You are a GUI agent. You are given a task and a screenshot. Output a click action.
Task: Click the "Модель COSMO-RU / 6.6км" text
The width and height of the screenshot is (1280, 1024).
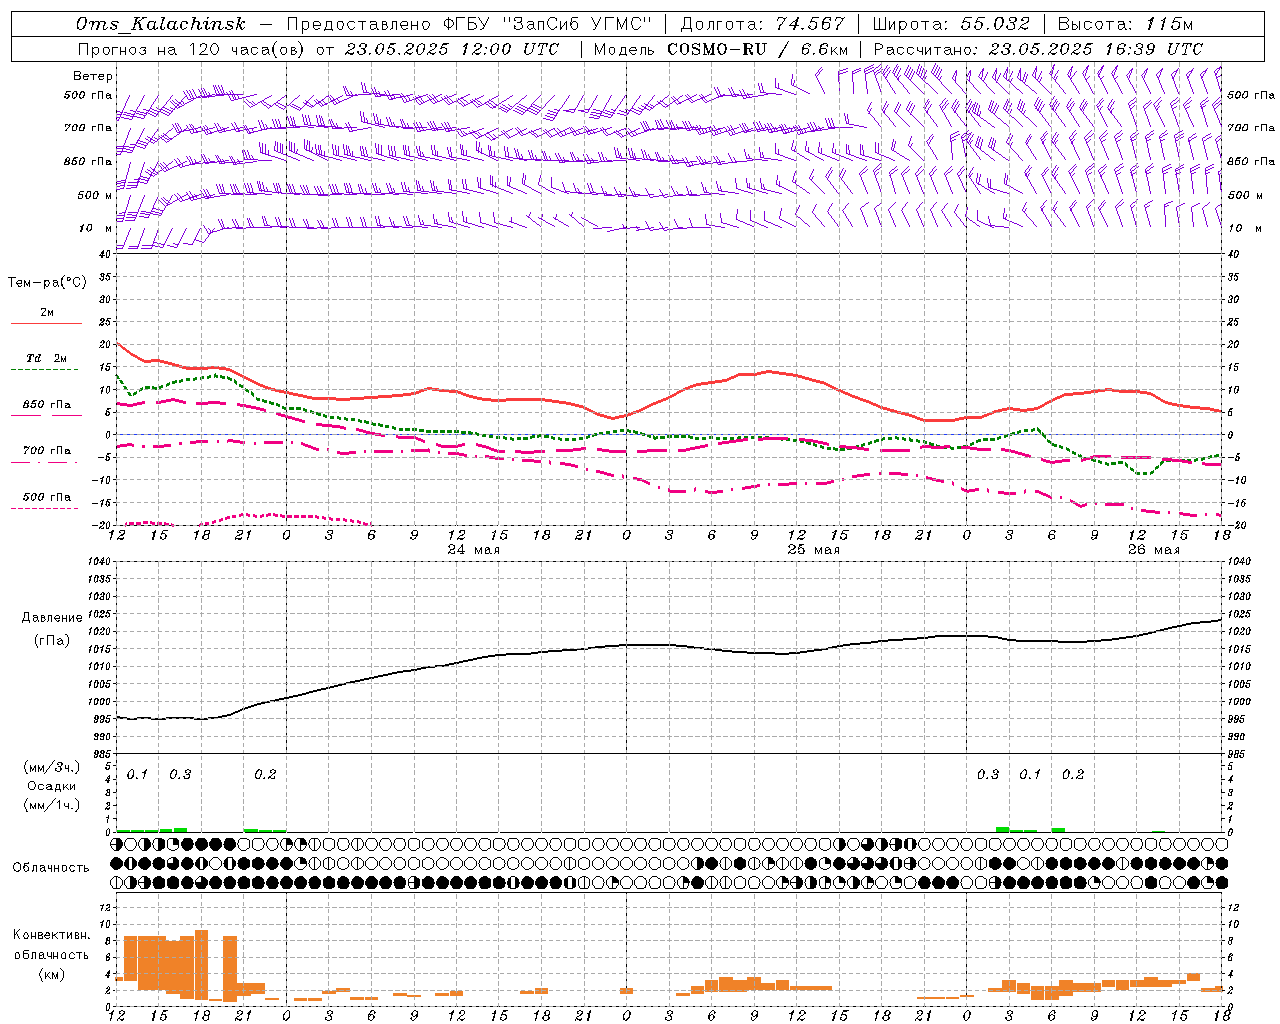(x=721, y=49)
